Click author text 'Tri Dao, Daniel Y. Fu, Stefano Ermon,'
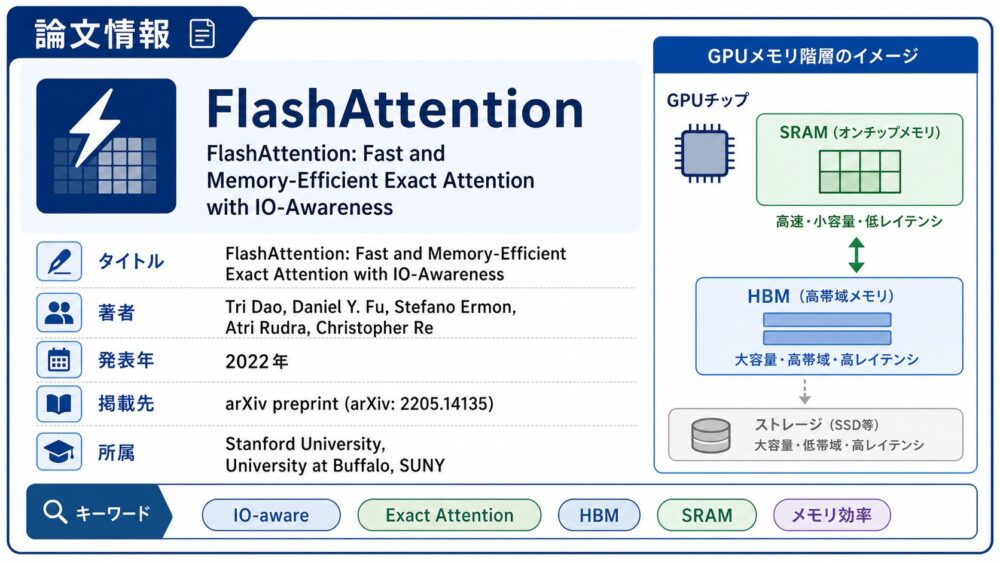This screenshot has height=563, width=1000. click(x=371, y=307)
